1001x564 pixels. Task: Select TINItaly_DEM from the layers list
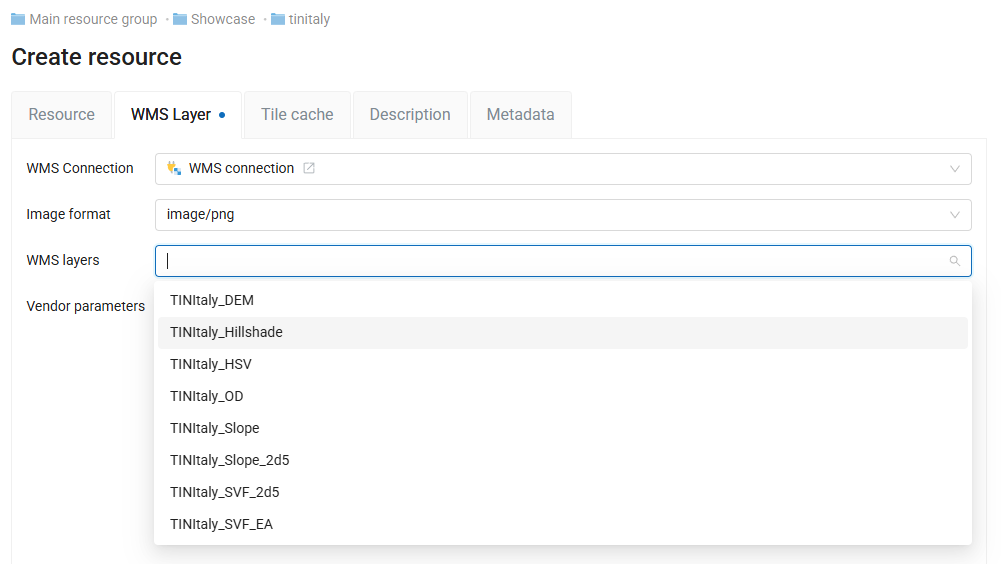point(212,300)
